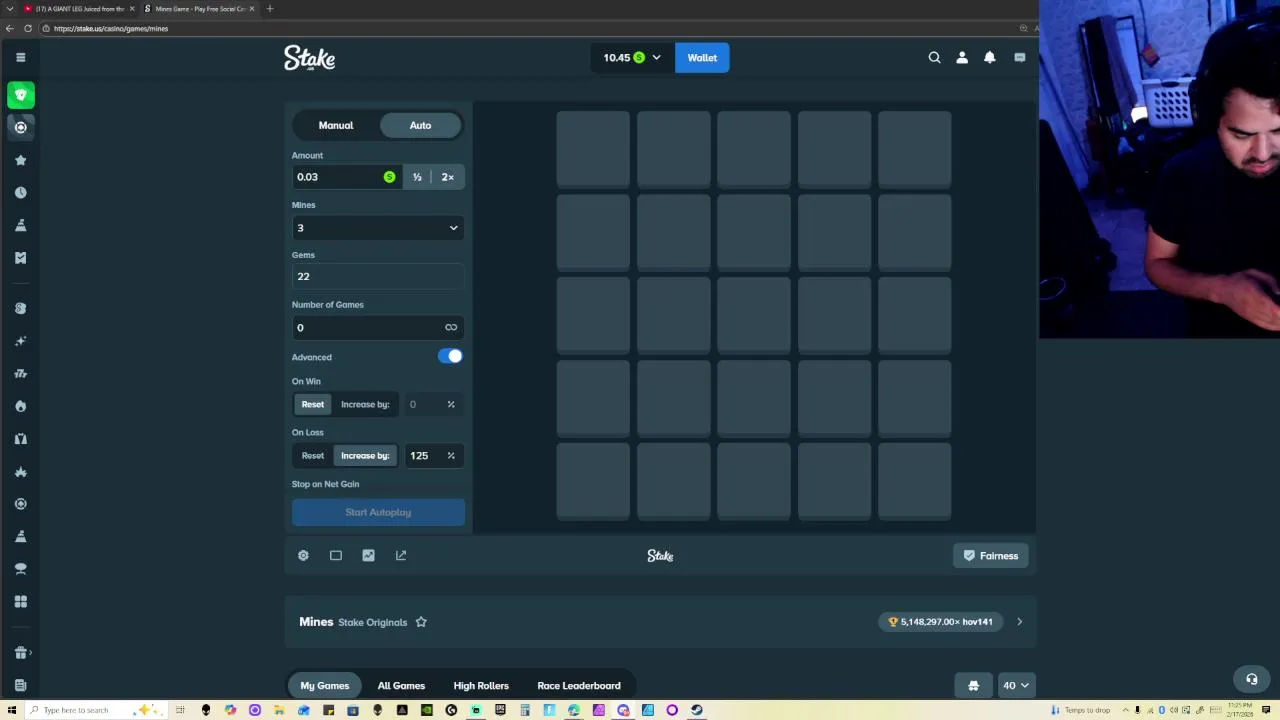The image size is (1280, 720).
Task: Select On Loss Reset option
Action: [x=313, y=456]
